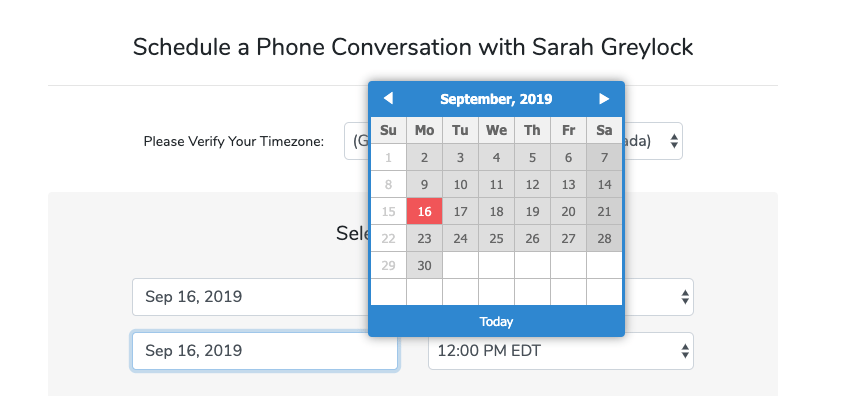Open the 12:00 PM EDT time dropdown
868x396 pixels.
(561, 351)
